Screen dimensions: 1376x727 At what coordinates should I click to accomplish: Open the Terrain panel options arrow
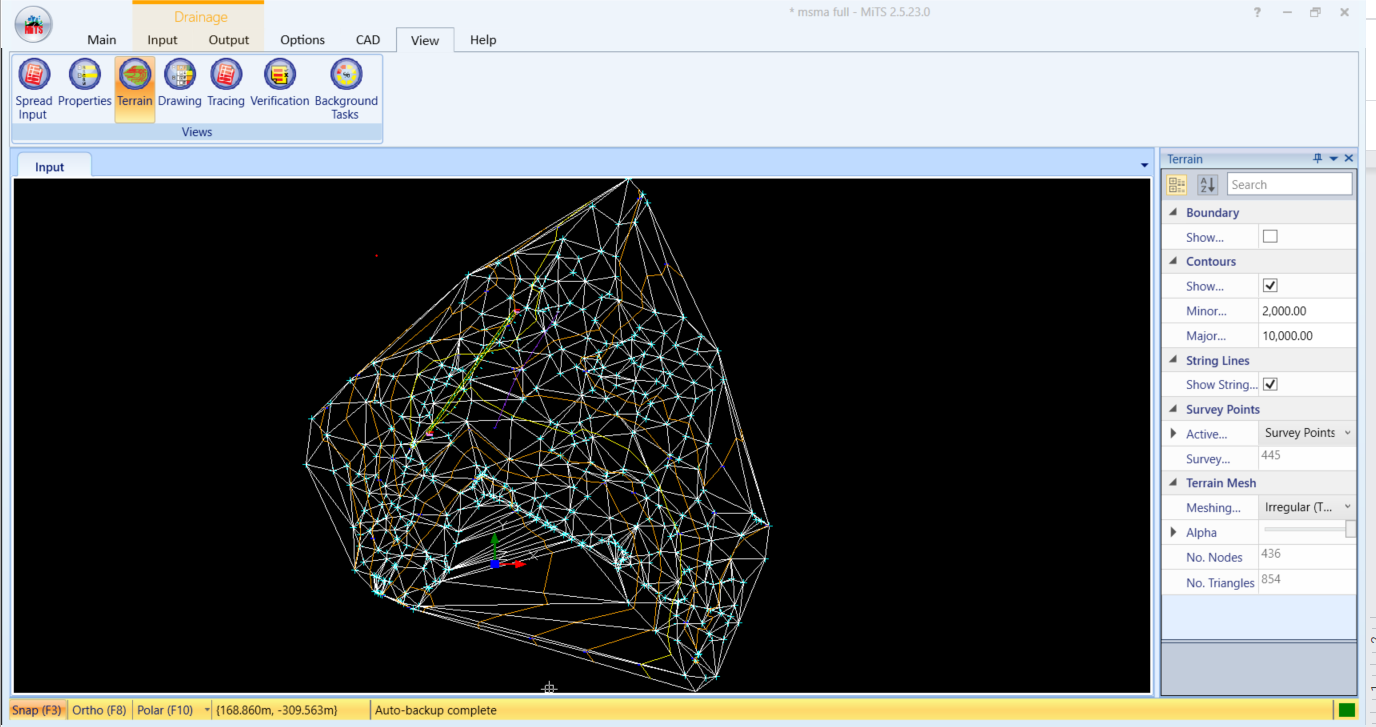click(1333, 159)
